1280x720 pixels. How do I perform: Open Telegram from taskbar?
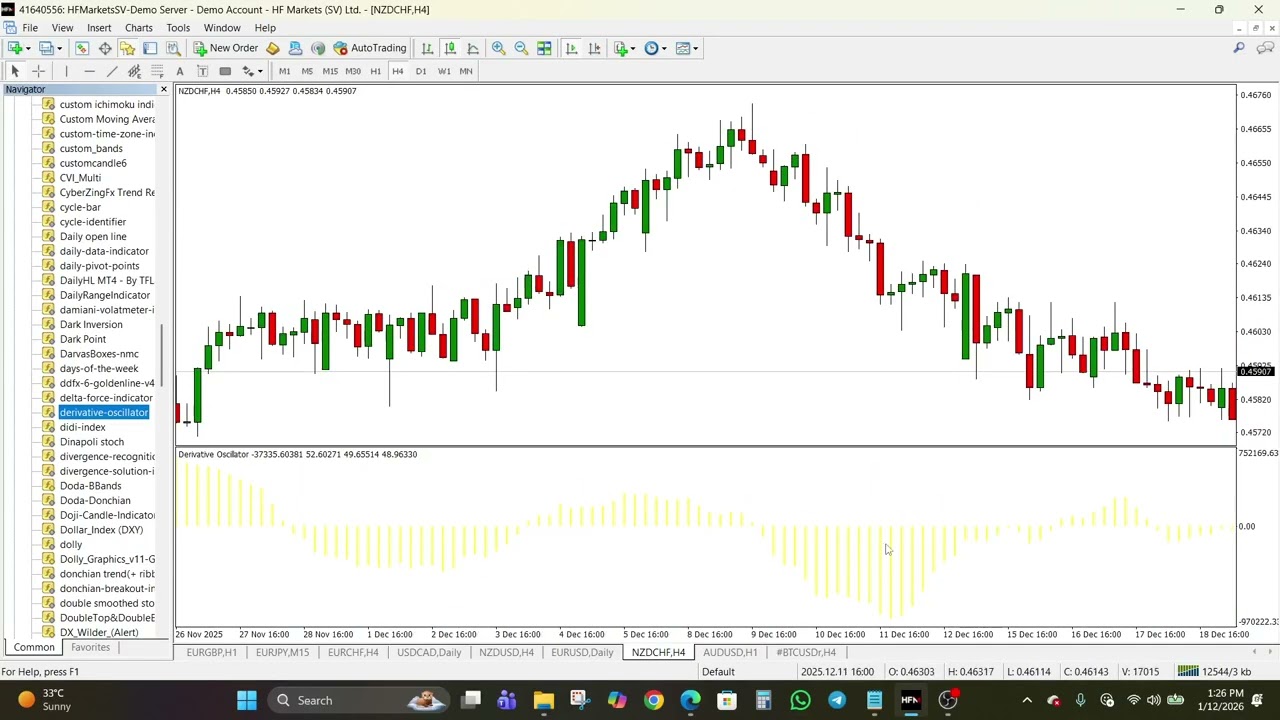coord(837,700)
